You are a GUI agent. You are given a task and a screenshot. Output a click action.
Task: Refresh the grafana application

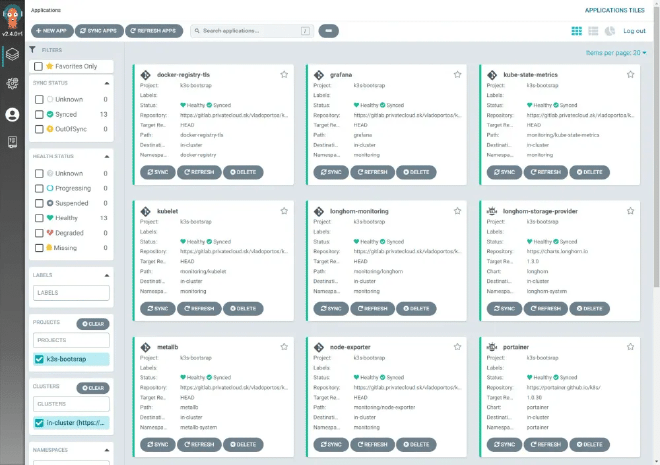coord(373,172)
